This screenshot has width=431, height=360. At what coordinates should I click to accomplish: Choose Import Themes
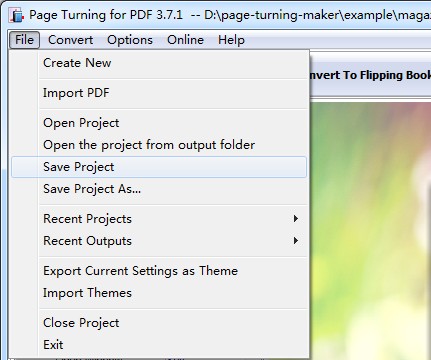(159, 293)
